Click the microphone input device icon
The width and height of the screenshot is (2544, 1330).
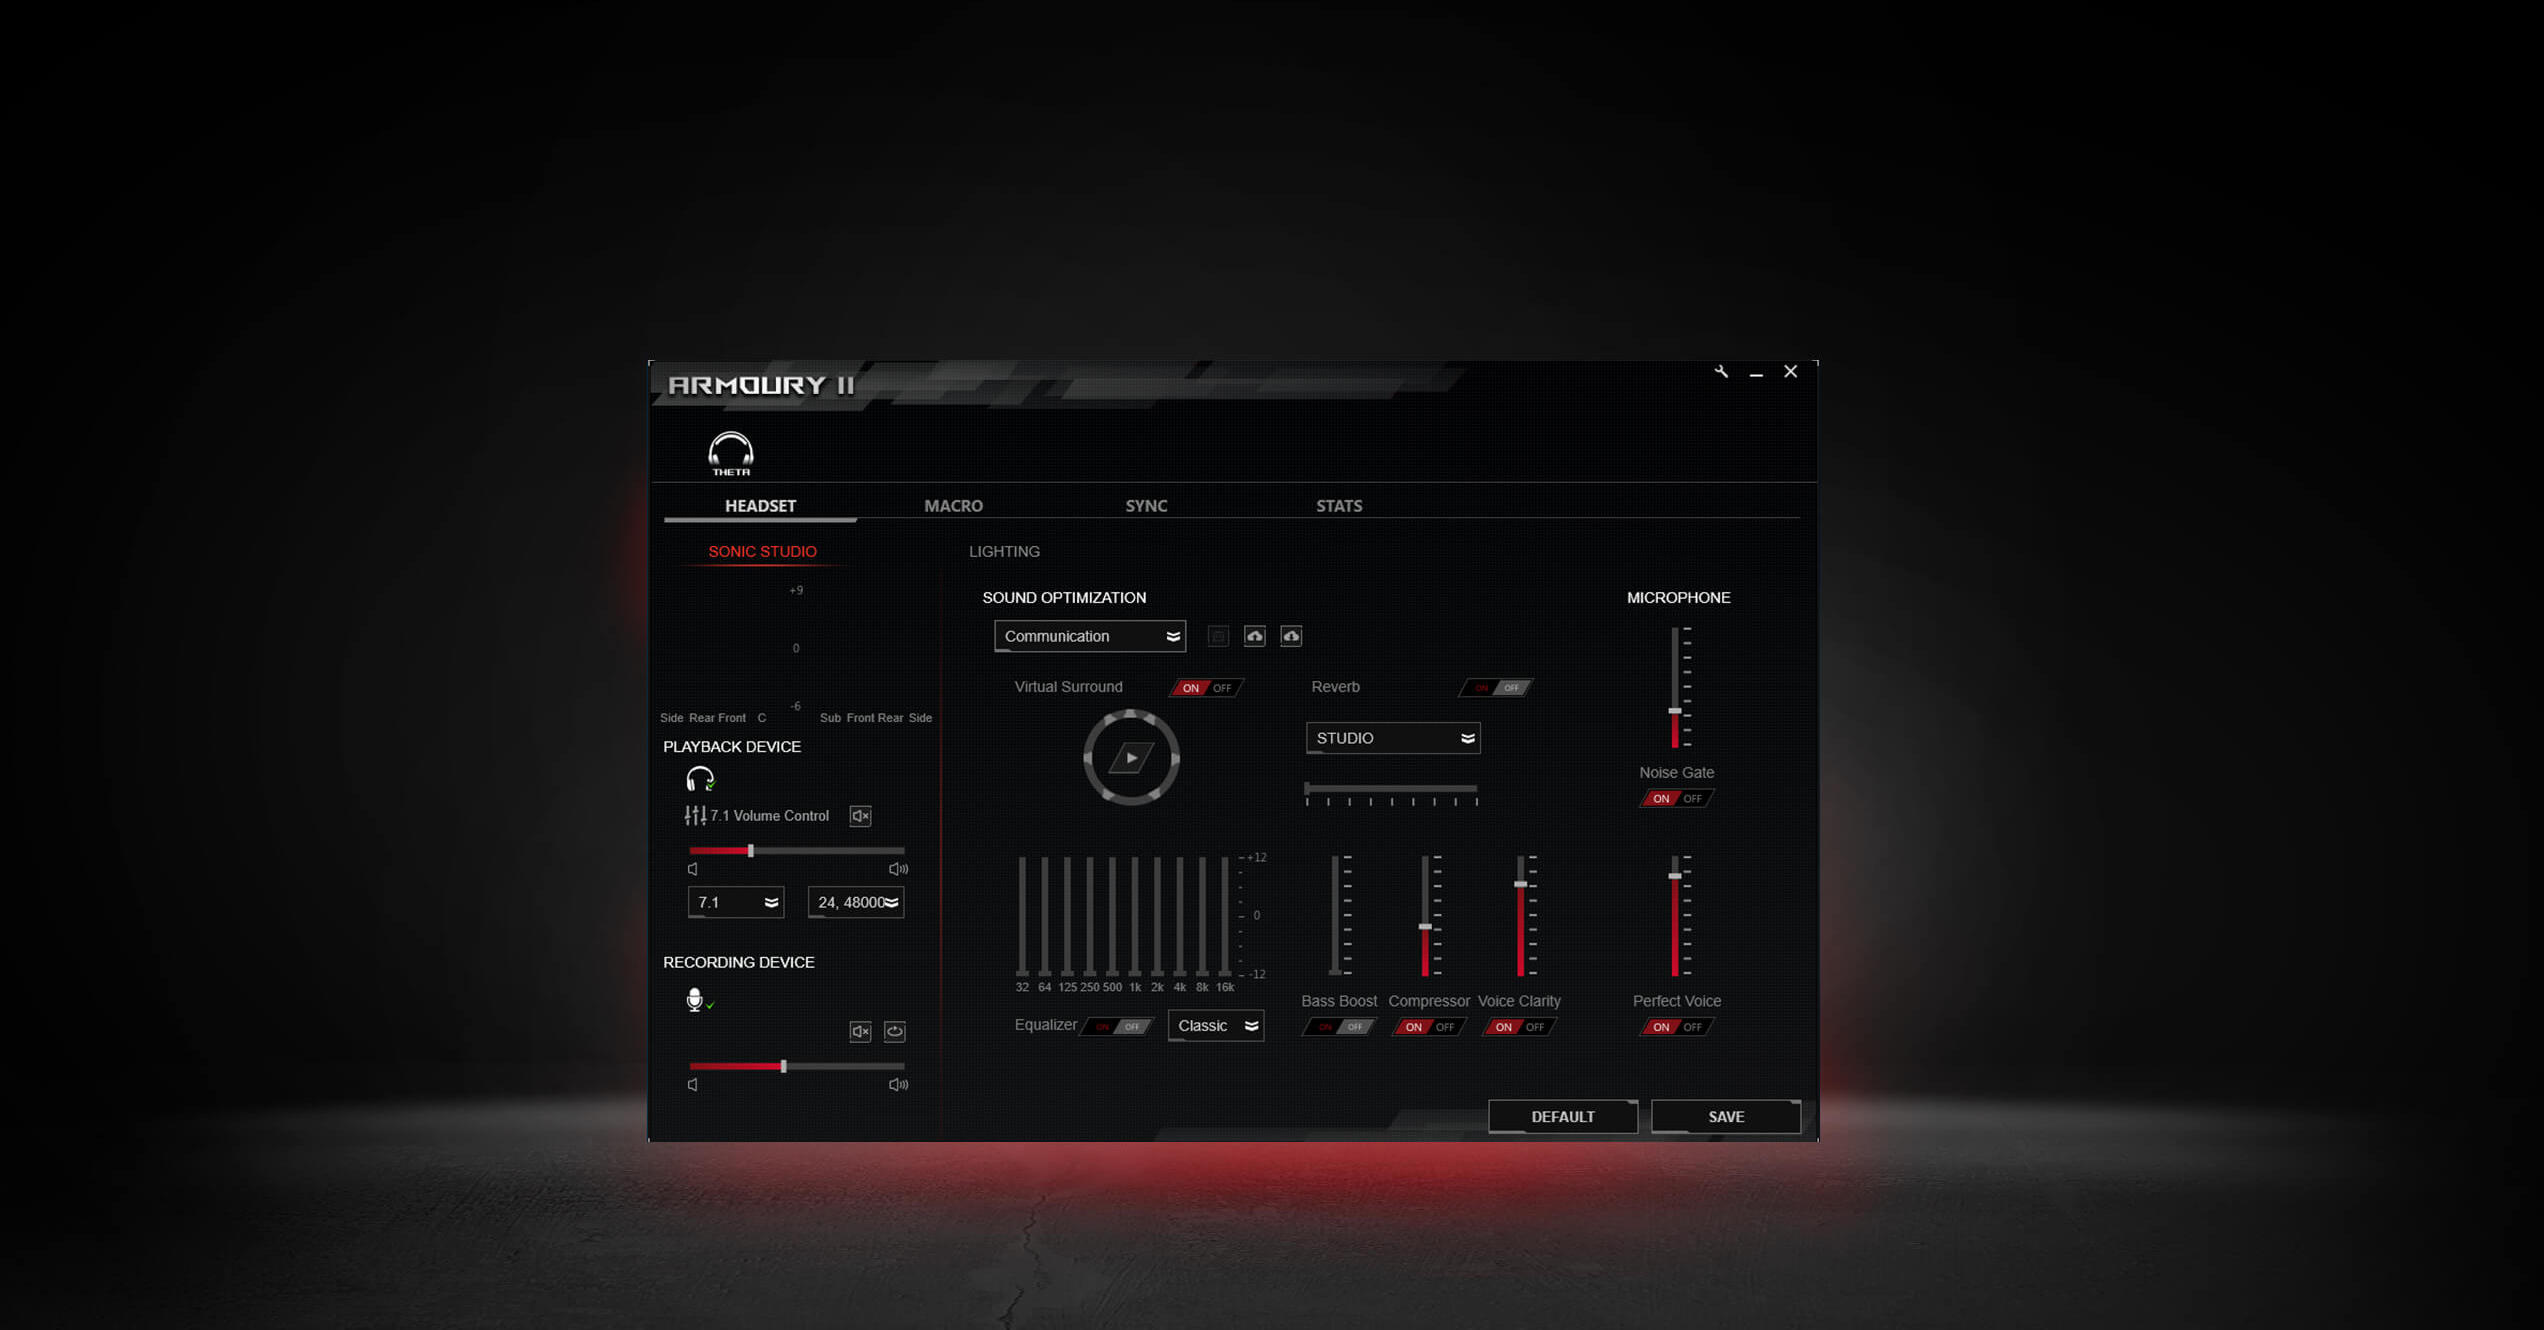click(x=695, y=998)
